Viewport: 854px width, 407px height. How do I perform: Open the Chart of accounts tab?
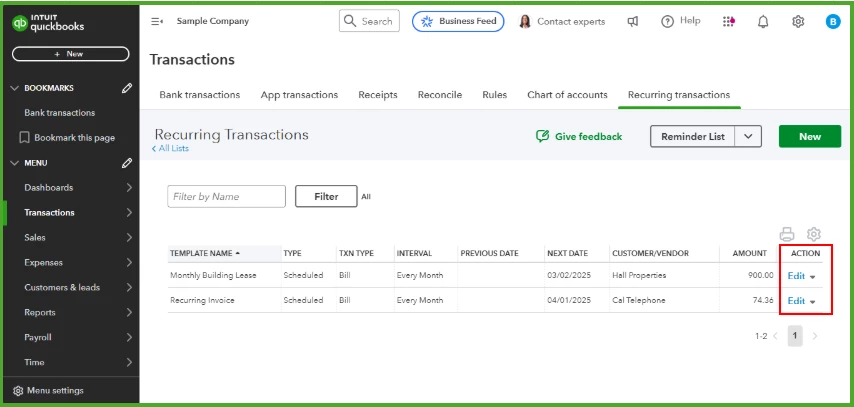tap(567, 95)
